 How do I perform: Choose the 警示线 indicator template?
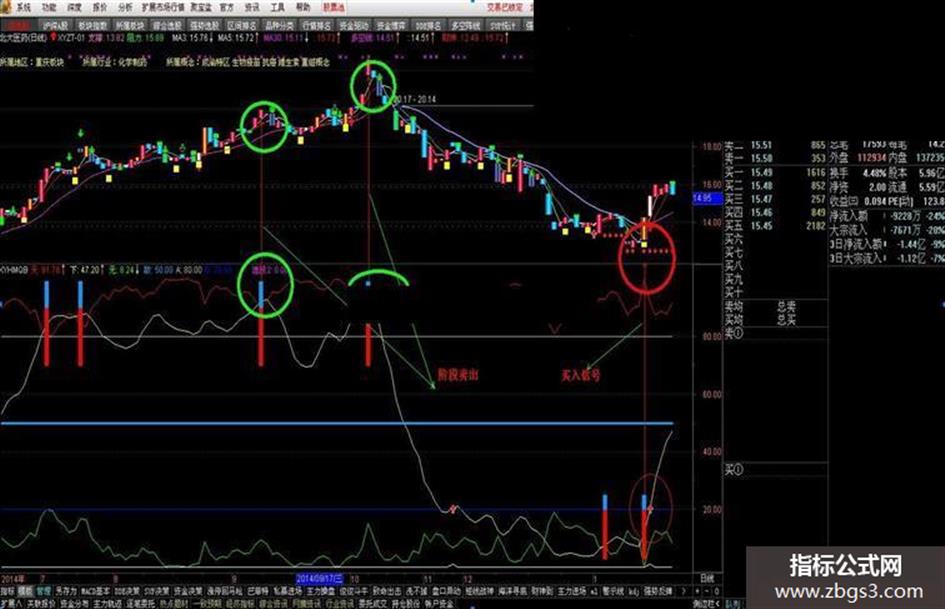point(614,591)
